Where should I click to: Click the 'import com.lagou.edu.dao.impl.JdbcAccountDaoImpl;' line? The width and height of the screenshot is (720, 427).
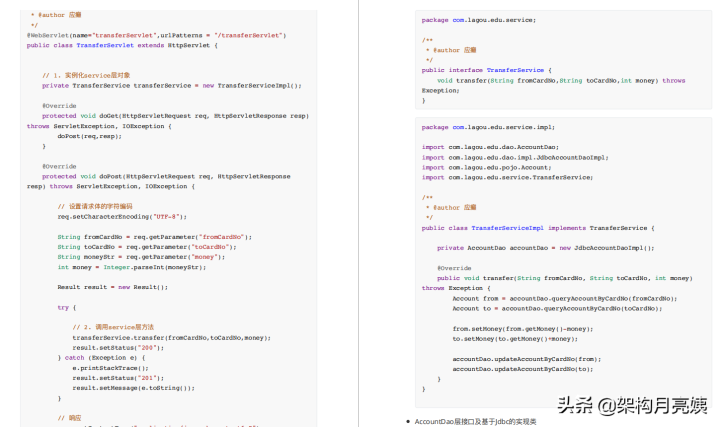515,158
